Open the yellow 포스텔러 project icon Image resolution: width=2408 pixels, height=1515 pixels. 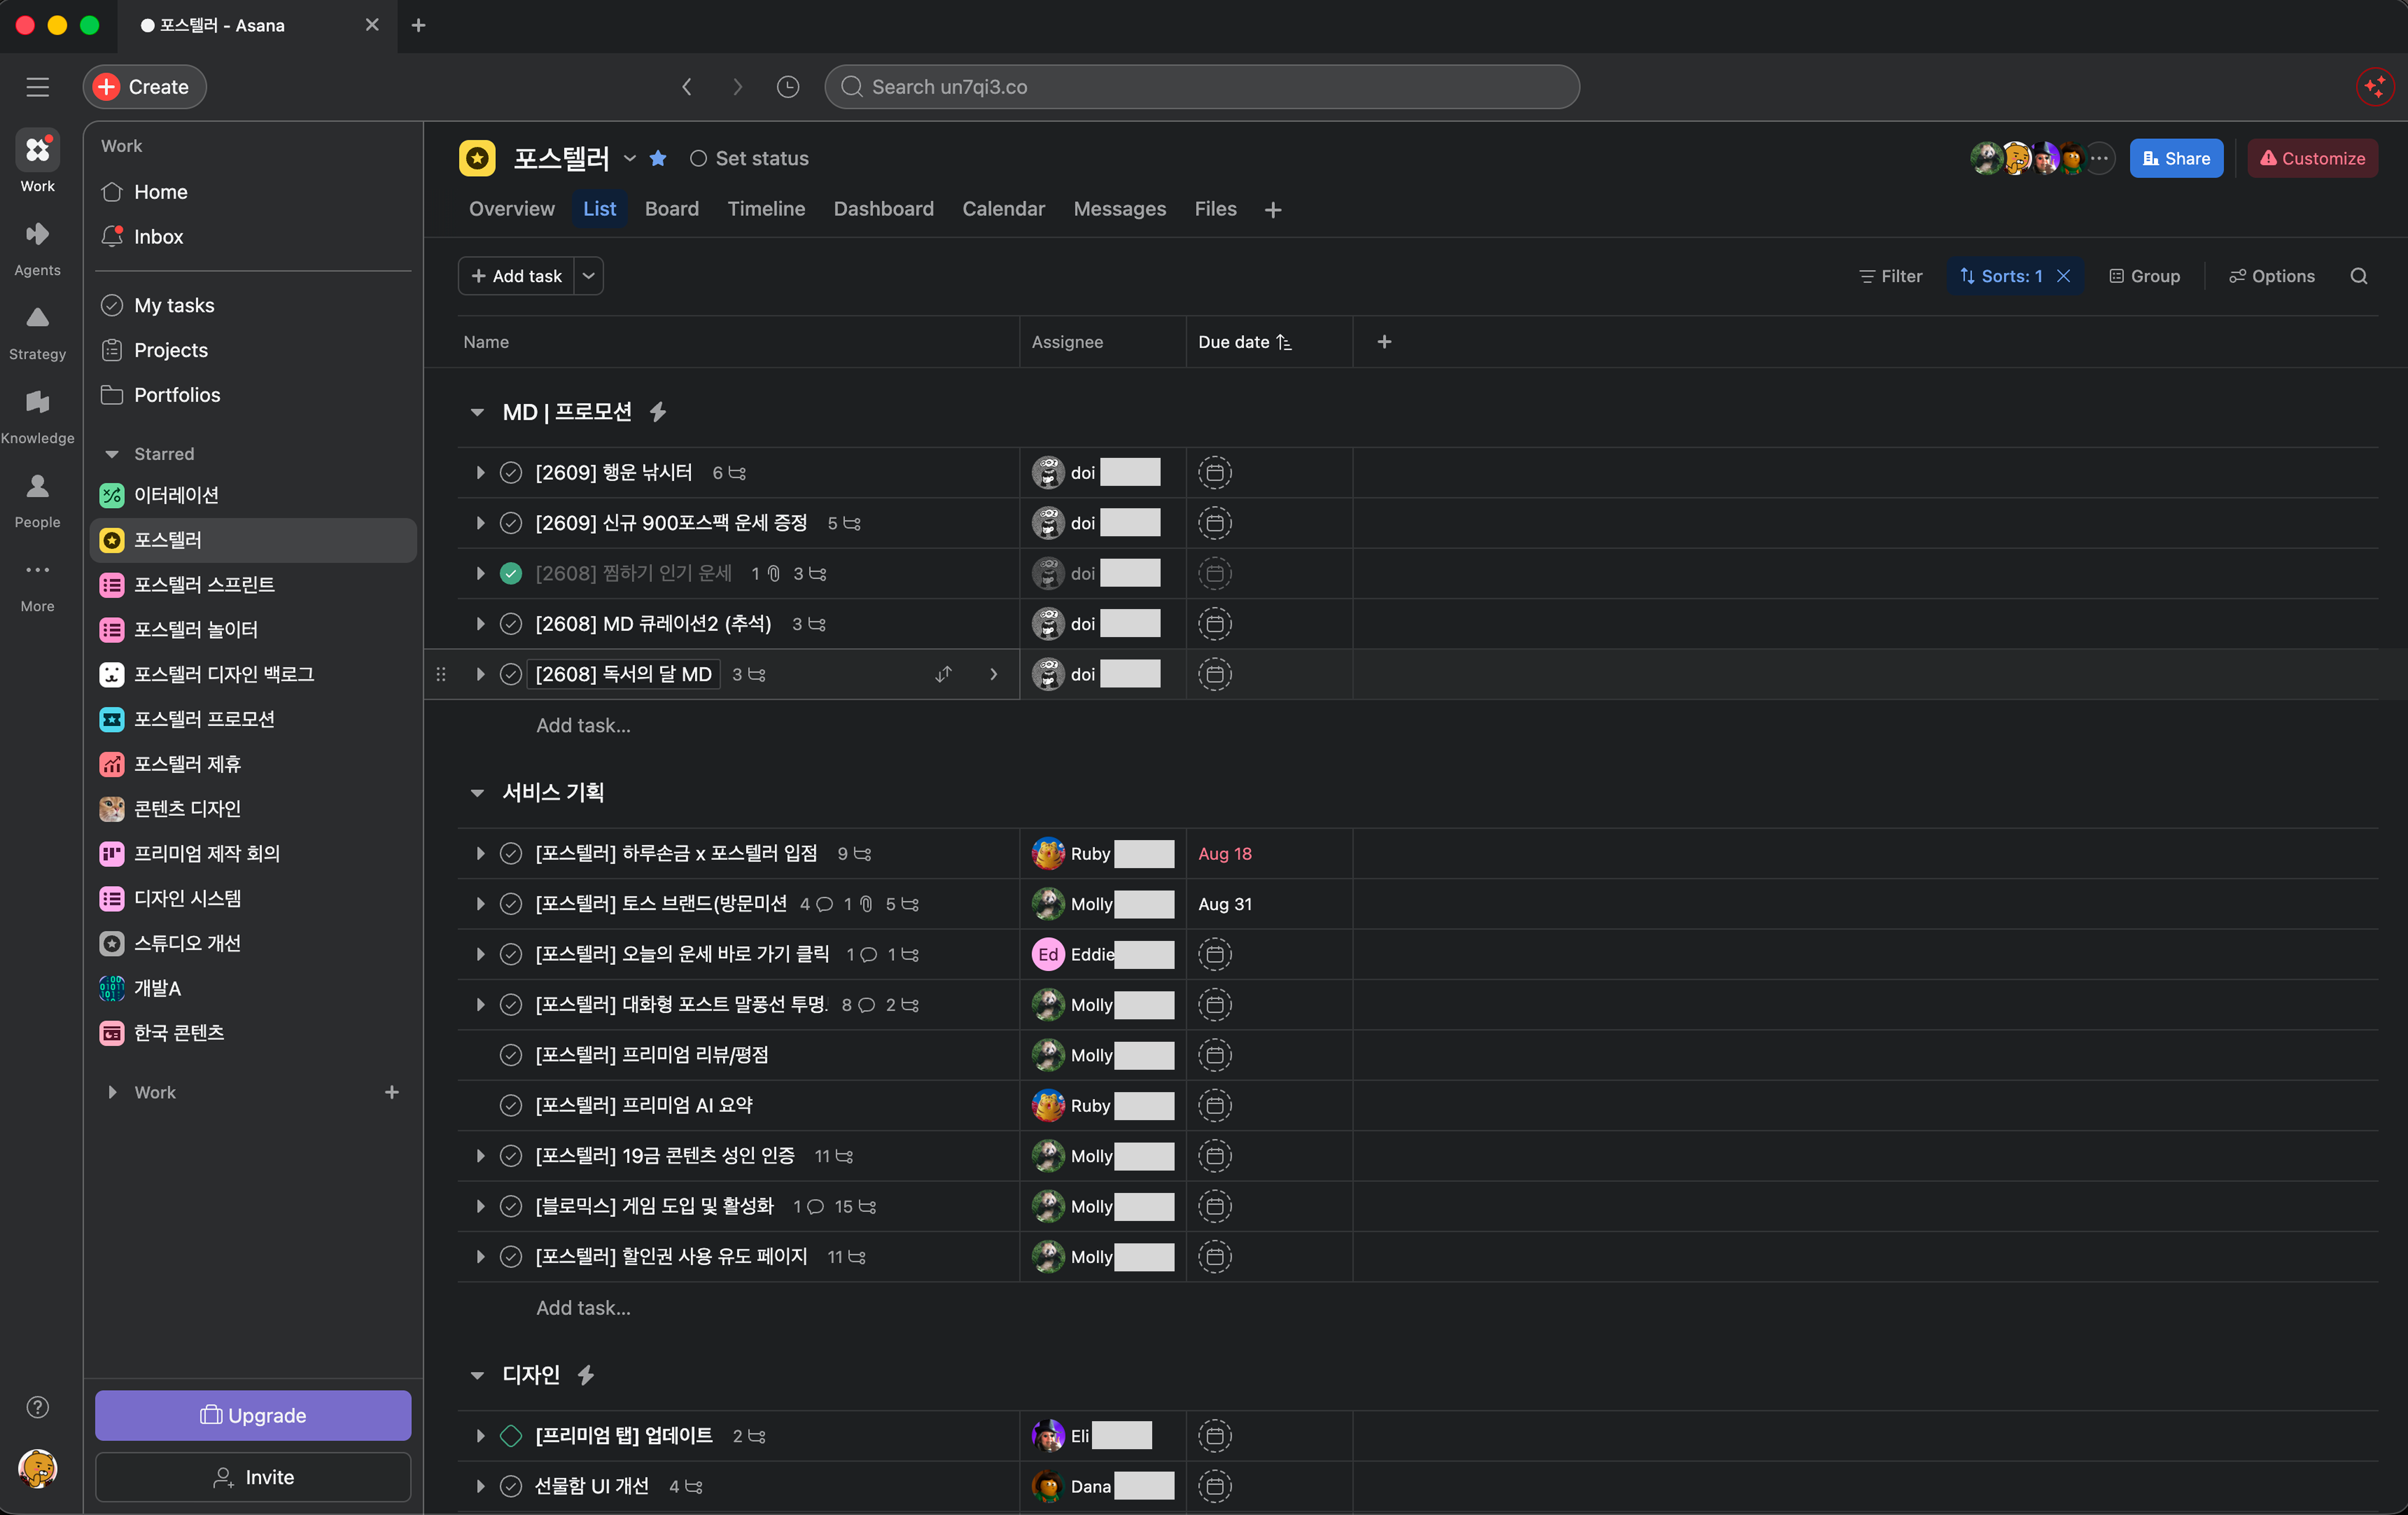click(x=477, y=158)
